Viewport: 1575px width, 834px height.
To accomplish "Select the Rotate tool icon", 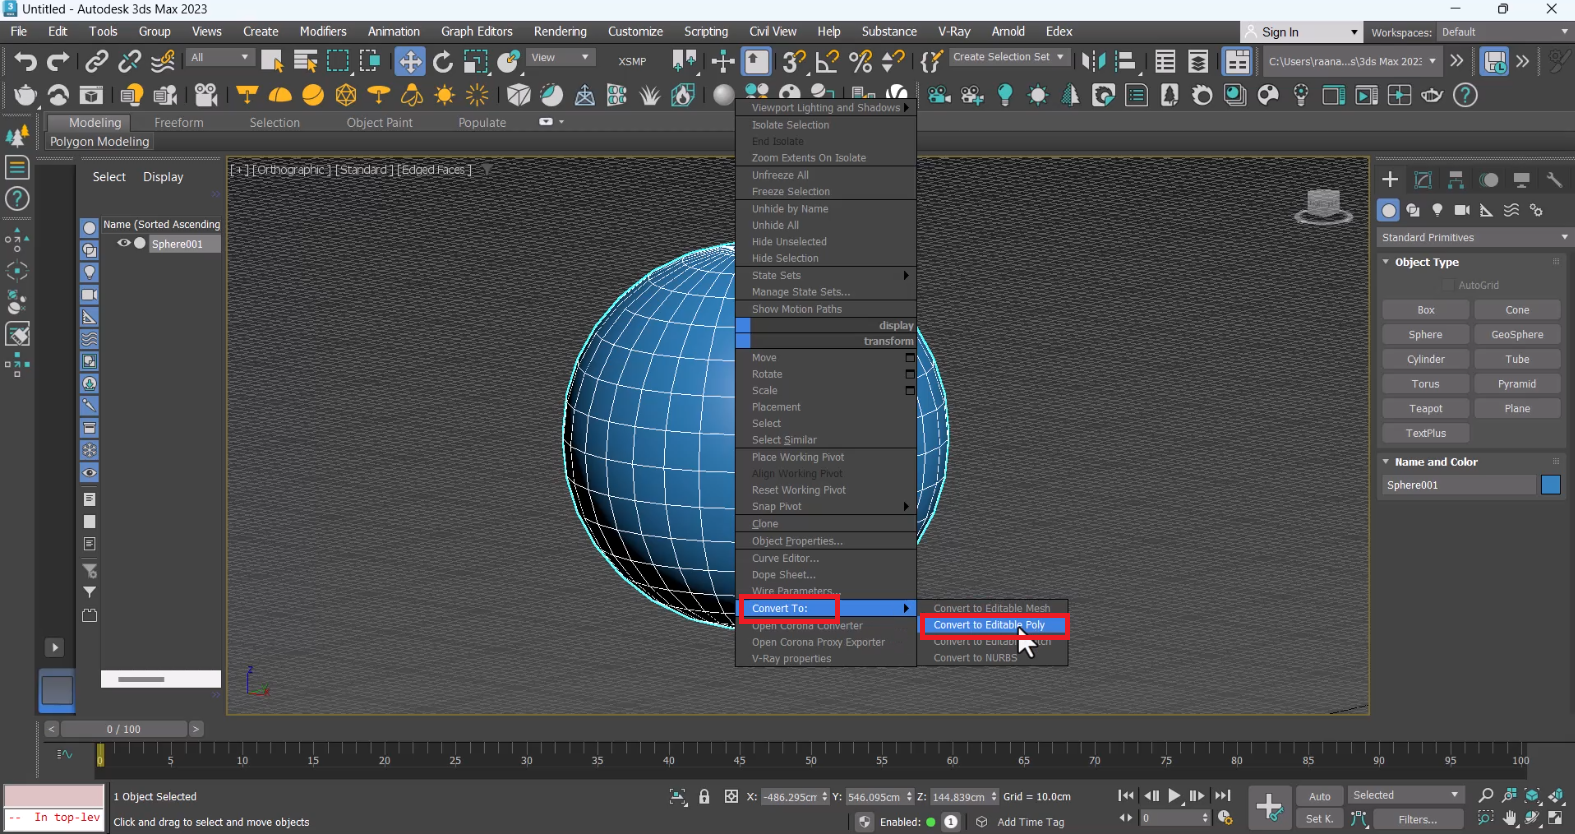I will (x=443, y=62).
